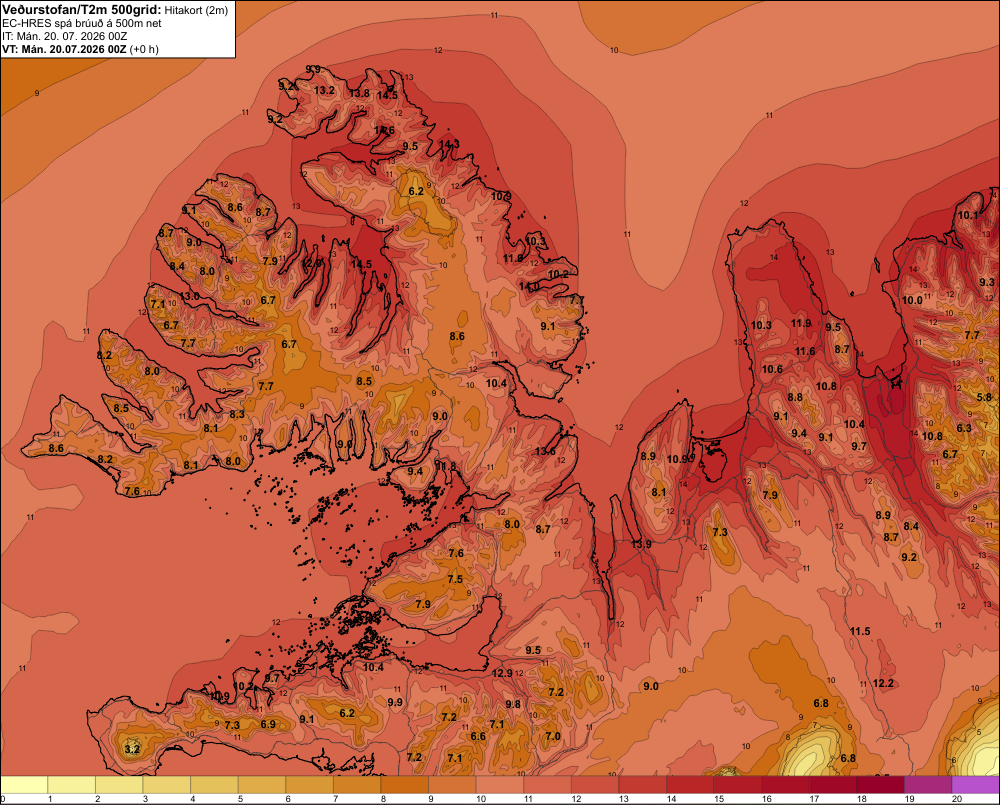Click the 9.8 temperature value
This screenshot has width=1000, height=805.
pyautogui.click(x=513, y=704)
